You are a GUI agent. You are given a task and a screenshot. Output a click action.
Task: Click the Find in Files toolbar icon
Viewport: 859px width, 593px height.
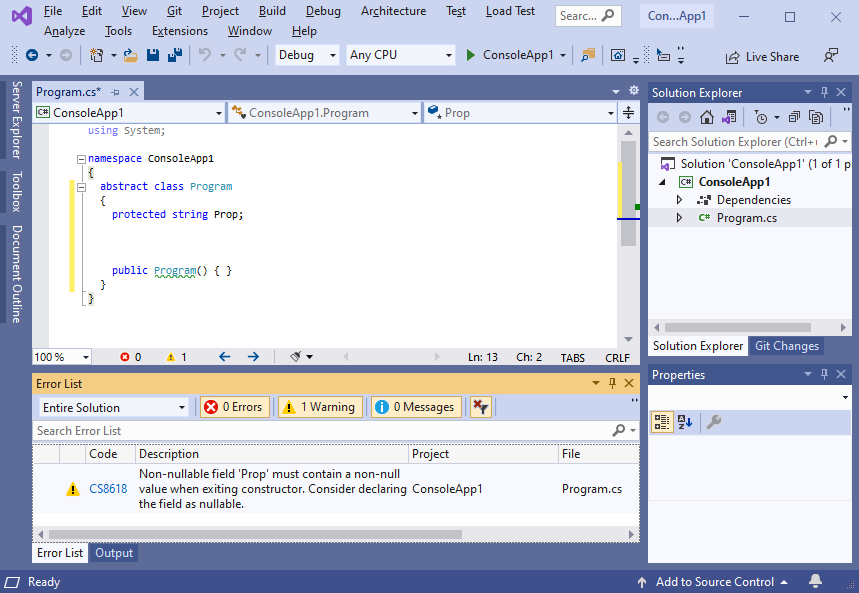pyautogui.click(x=588, y=55)
